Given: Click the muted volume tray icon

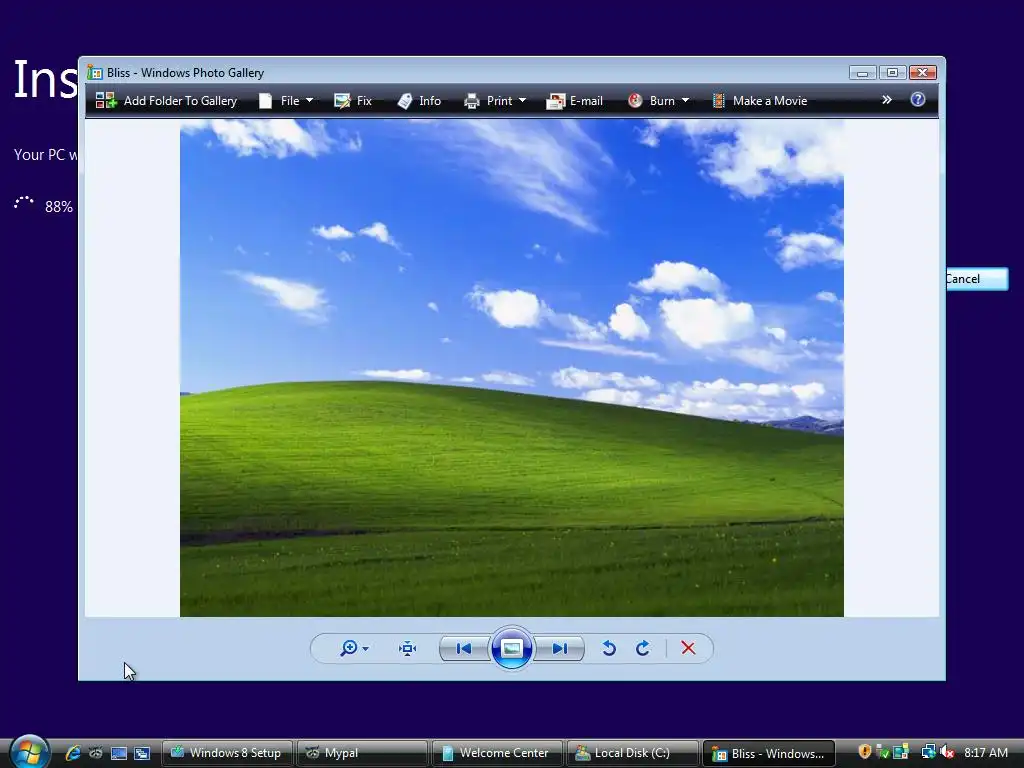Looking at the screenshot, I should click(947, 752).
